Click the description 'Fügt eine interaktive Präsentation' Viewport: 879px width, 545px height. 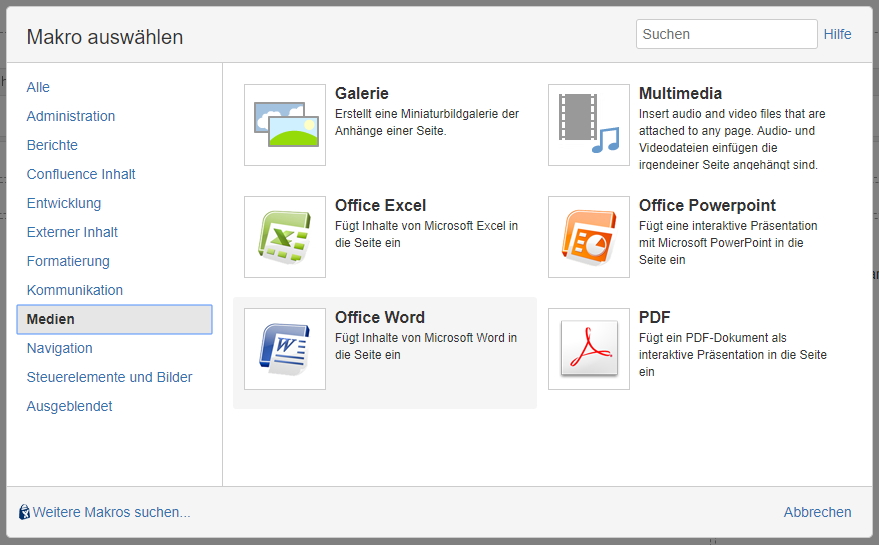tap(728, 243)
